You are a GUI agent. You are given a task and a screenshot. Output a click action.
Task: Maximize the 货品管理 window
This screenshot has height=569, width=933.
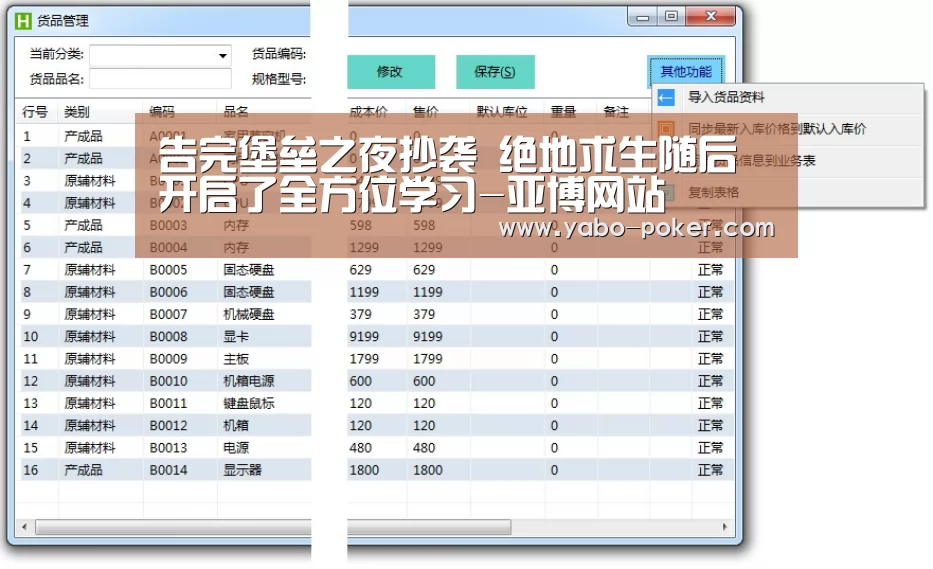pyautogui.click(x=671, y=17)
